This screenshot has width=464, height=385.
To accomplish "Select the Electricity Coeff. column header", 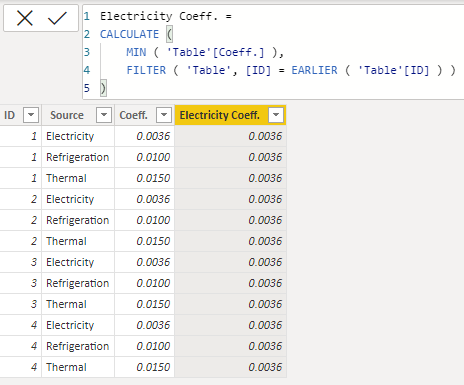I will [230, 115].
